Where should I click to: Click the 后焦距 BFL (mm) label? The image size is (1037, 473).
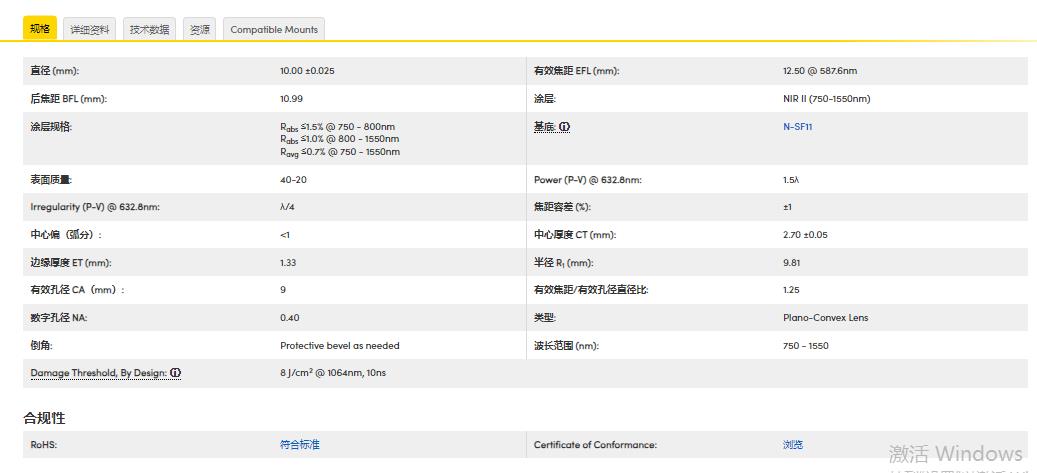click(68, 99)
